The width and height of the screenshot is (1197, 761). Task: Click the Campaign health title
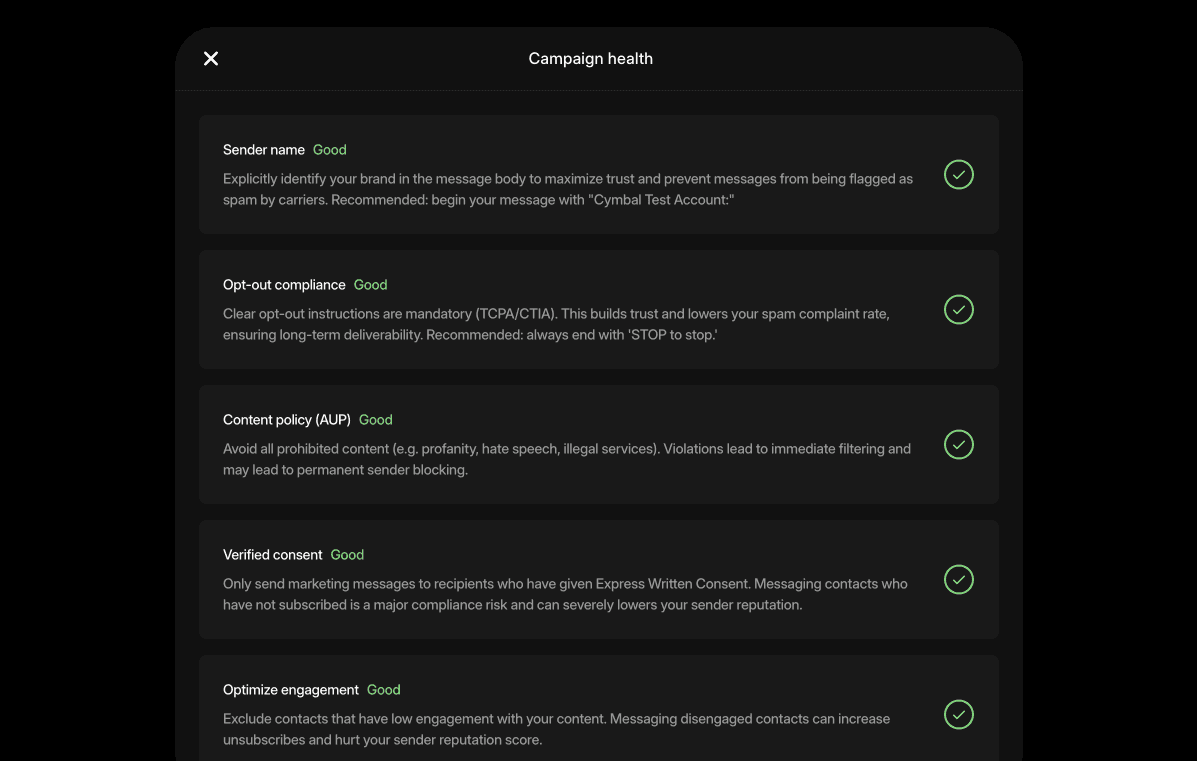tap(590, 59)
